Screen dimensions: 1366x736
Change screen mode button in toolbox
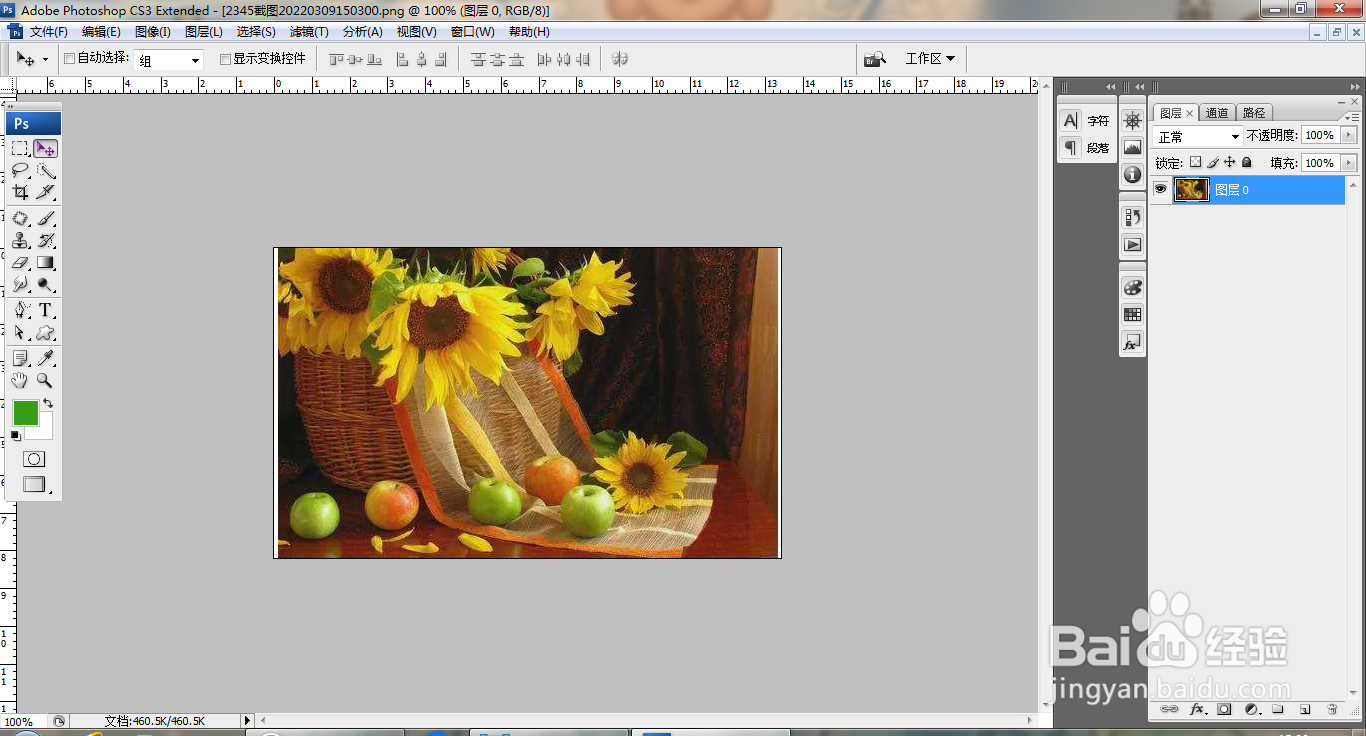[x=35, y=484]
